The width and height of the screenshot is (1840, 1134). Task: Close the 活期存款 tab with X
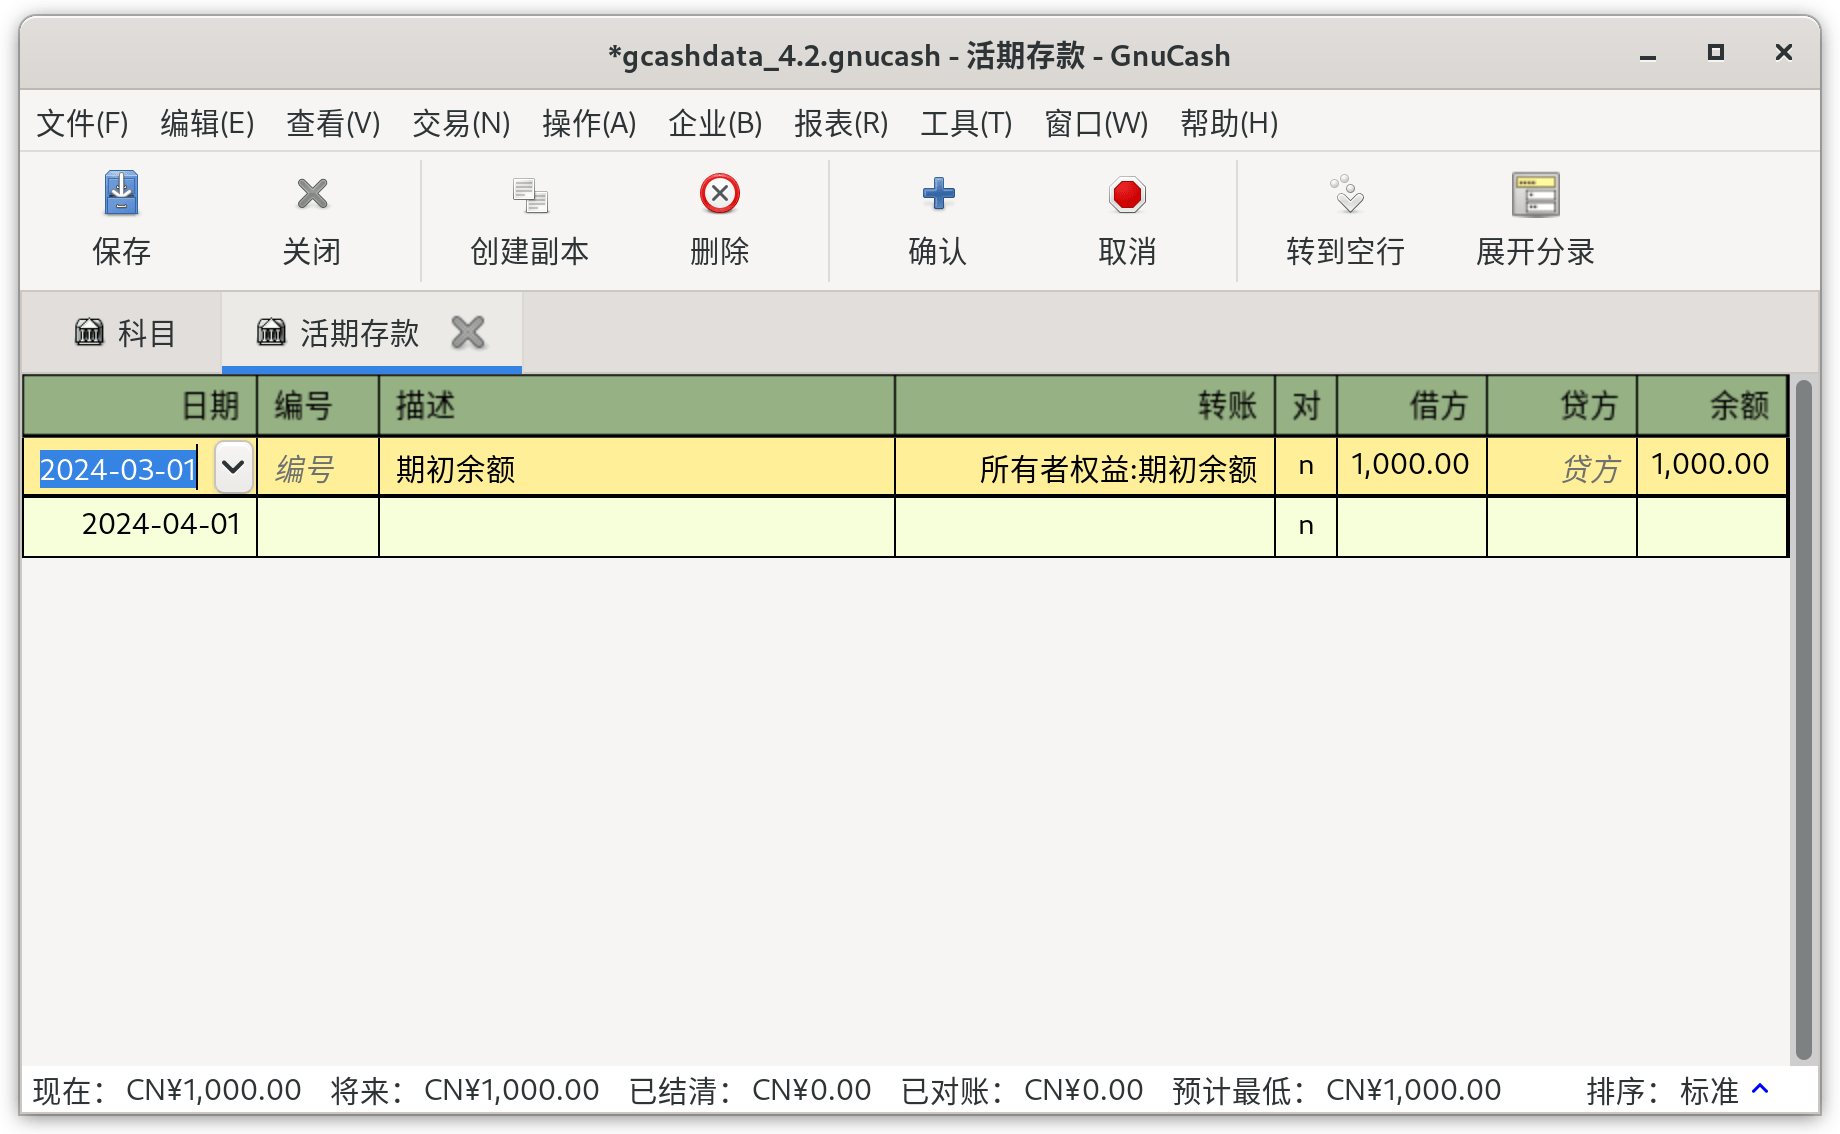pos(468,332)
